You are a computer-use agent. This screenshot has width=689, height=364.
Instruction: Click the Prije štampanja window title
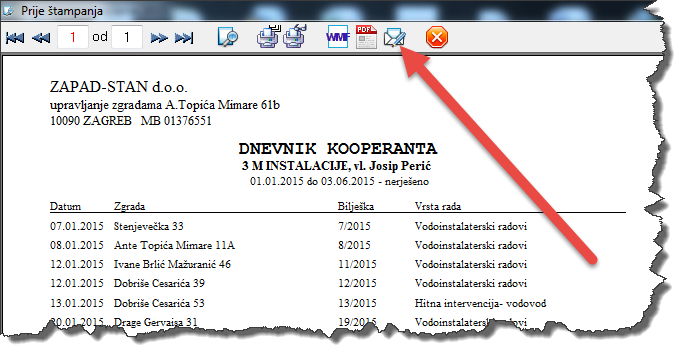click(x=62, y=11)
